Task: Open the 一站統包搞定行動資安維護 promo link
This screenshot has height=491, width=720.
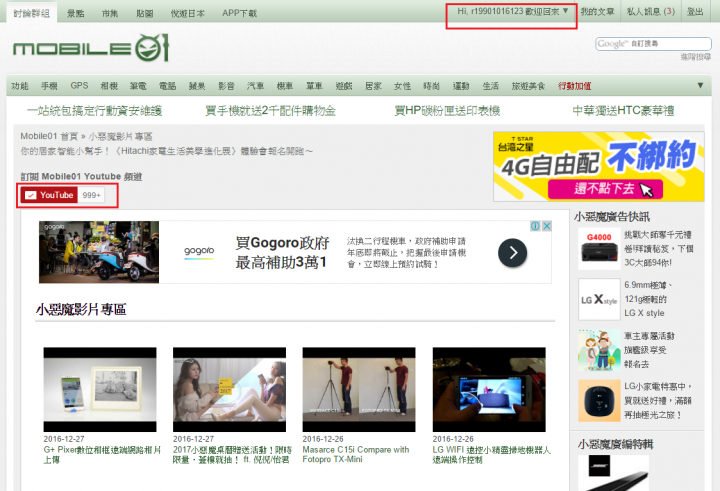Action: point(94,111)
